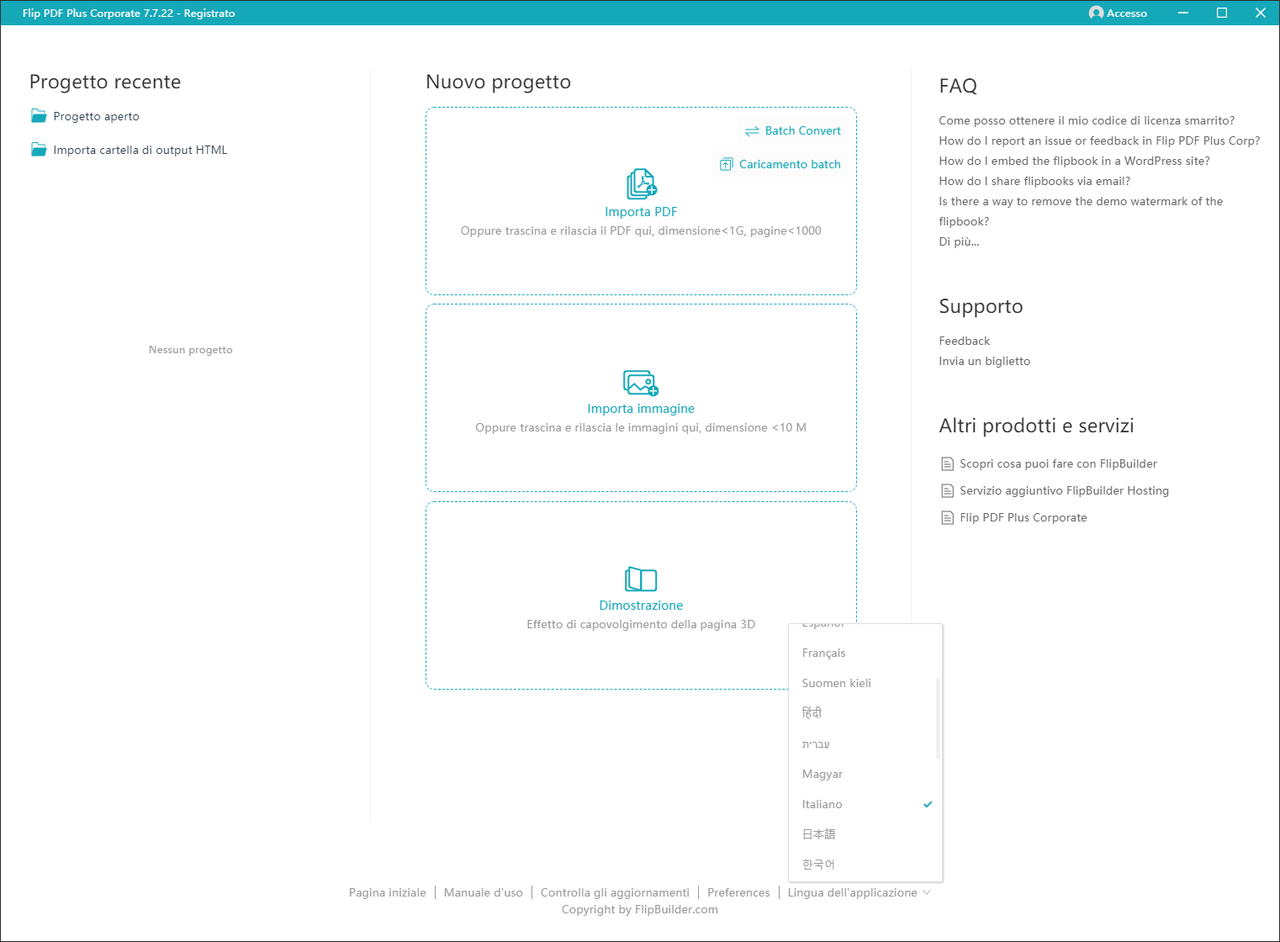Screen dimensions: 1280x942
Task: Click the Batch Convert arrows icon
Action: (x=752, y=131)
